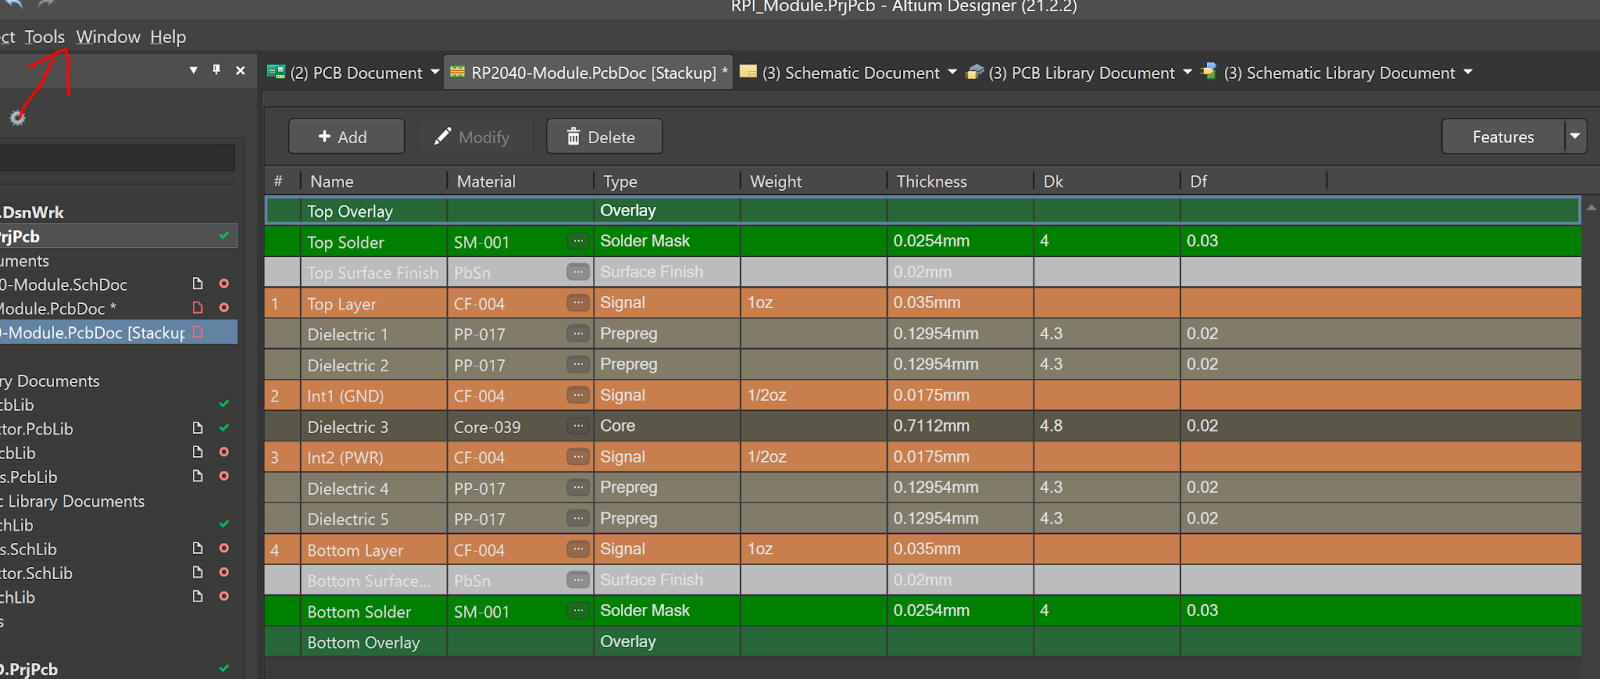This screenshot has height=679, width=1600.
Task: Expand the (2) PCB Document tab dropdown
Action: (x=435, y=72)
